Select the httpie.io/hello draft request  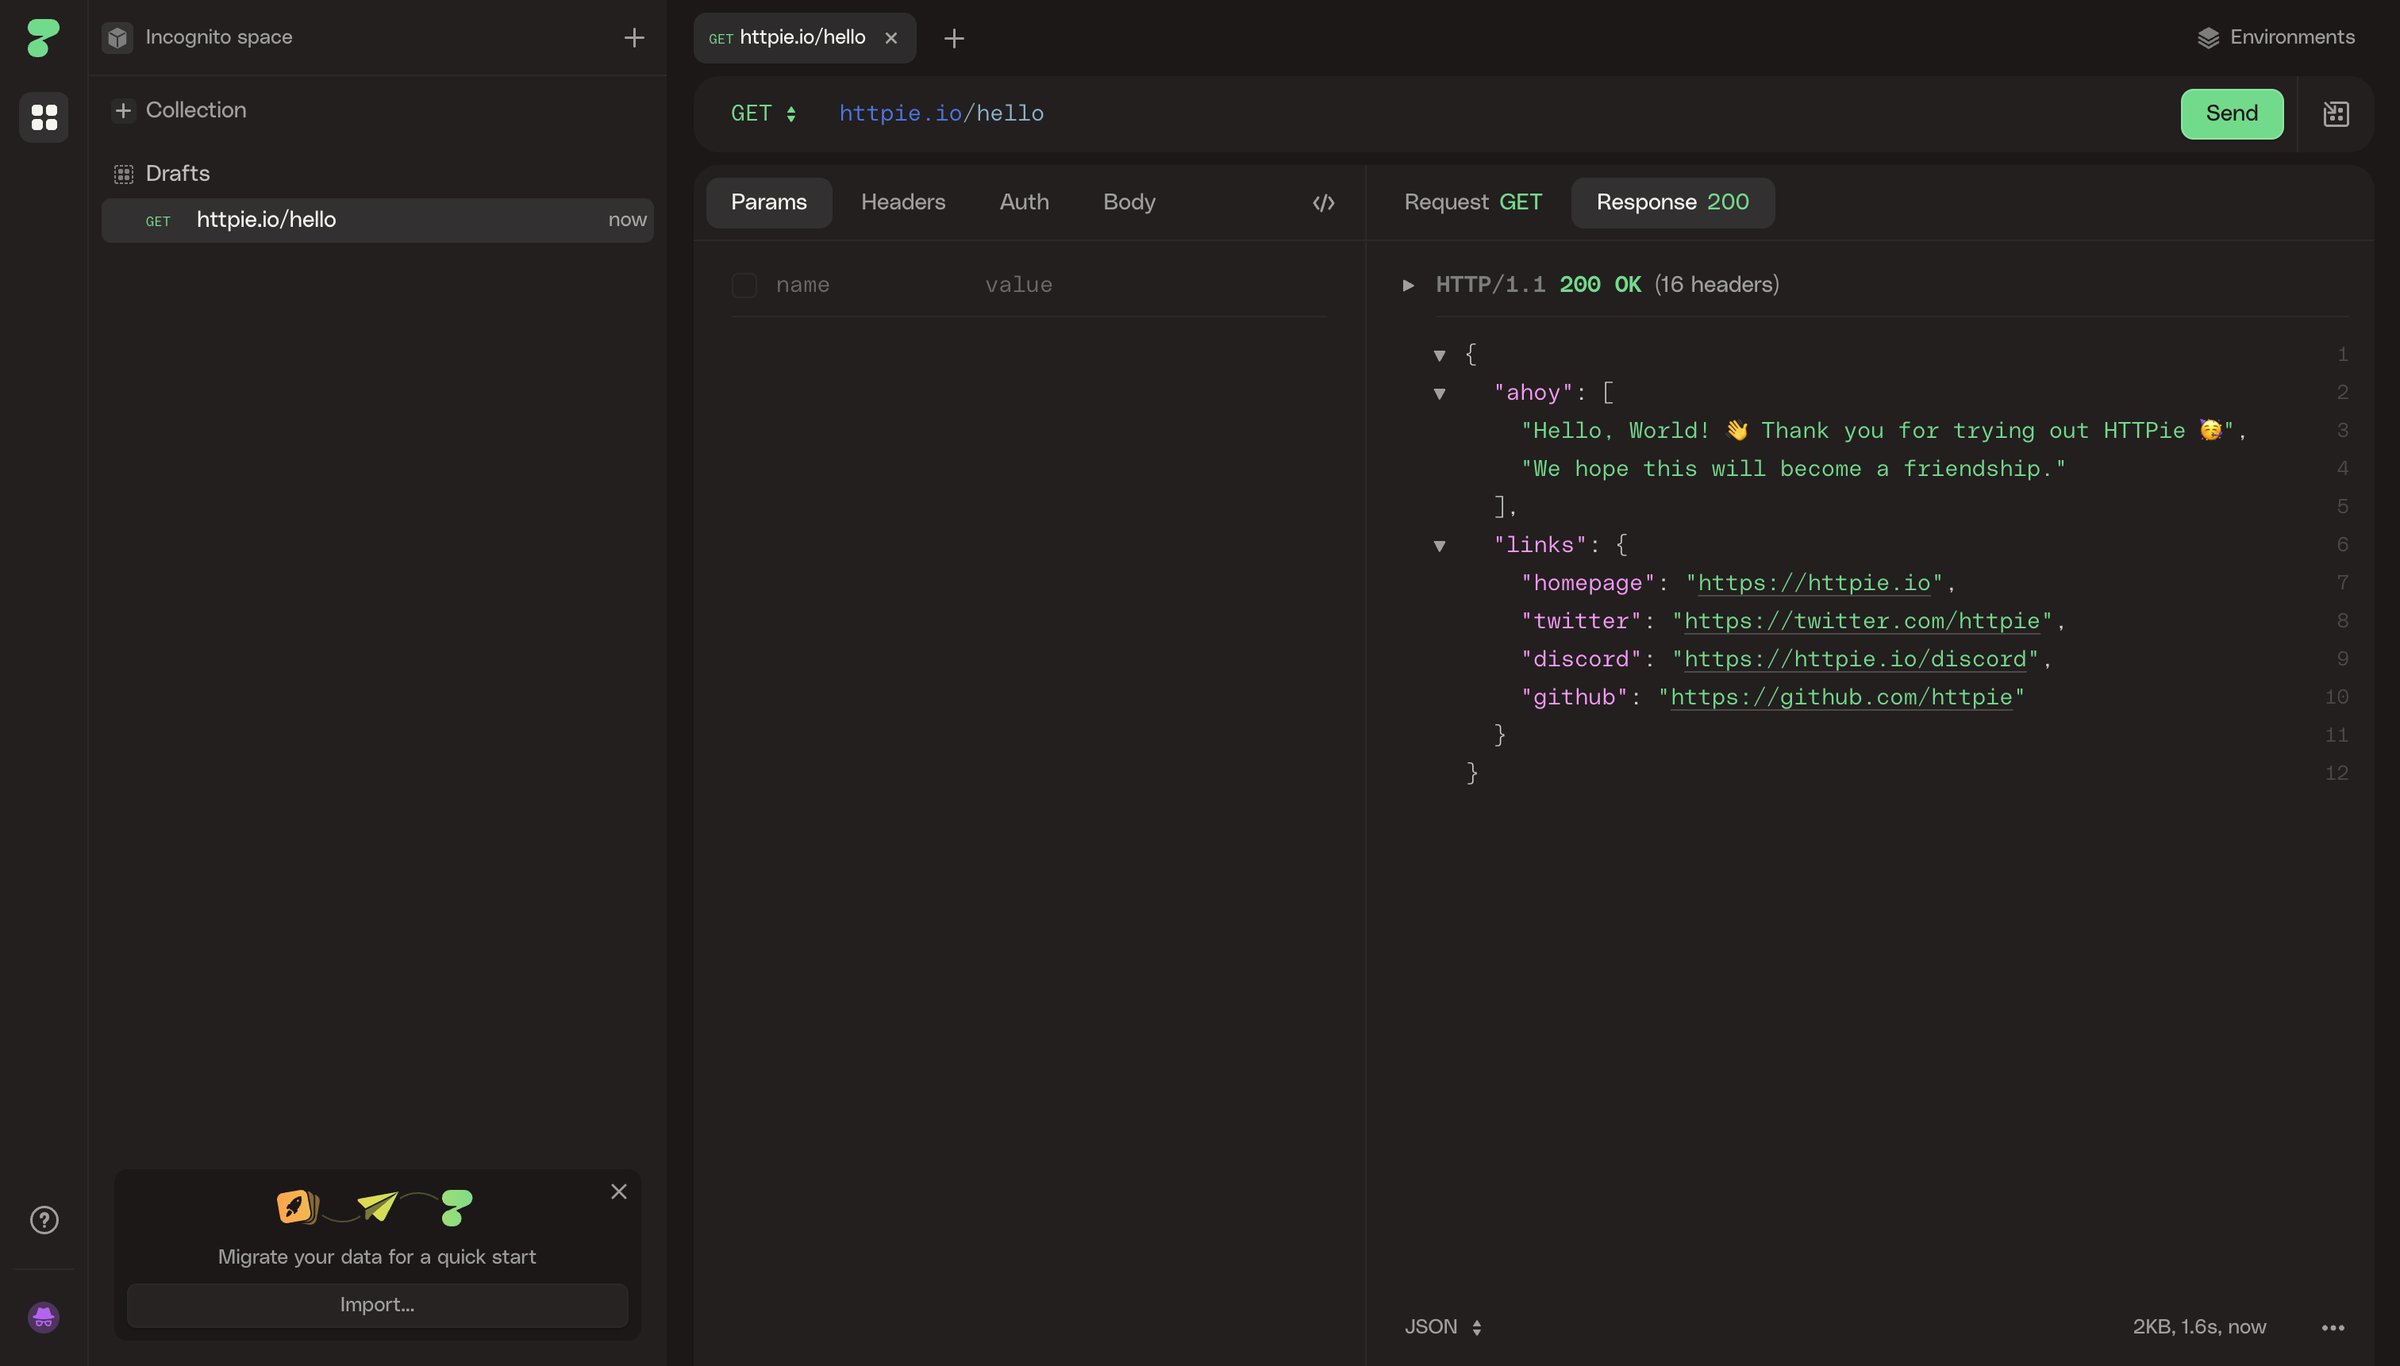tap(377, 220)
